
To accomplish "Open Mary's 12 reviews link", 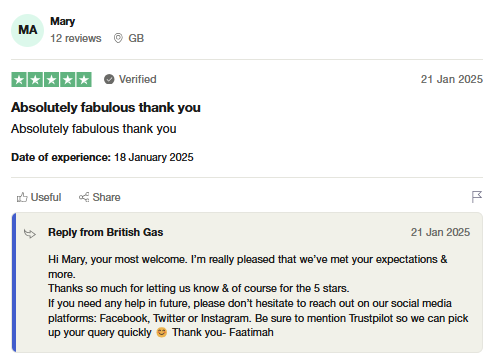I will [76, 38].
